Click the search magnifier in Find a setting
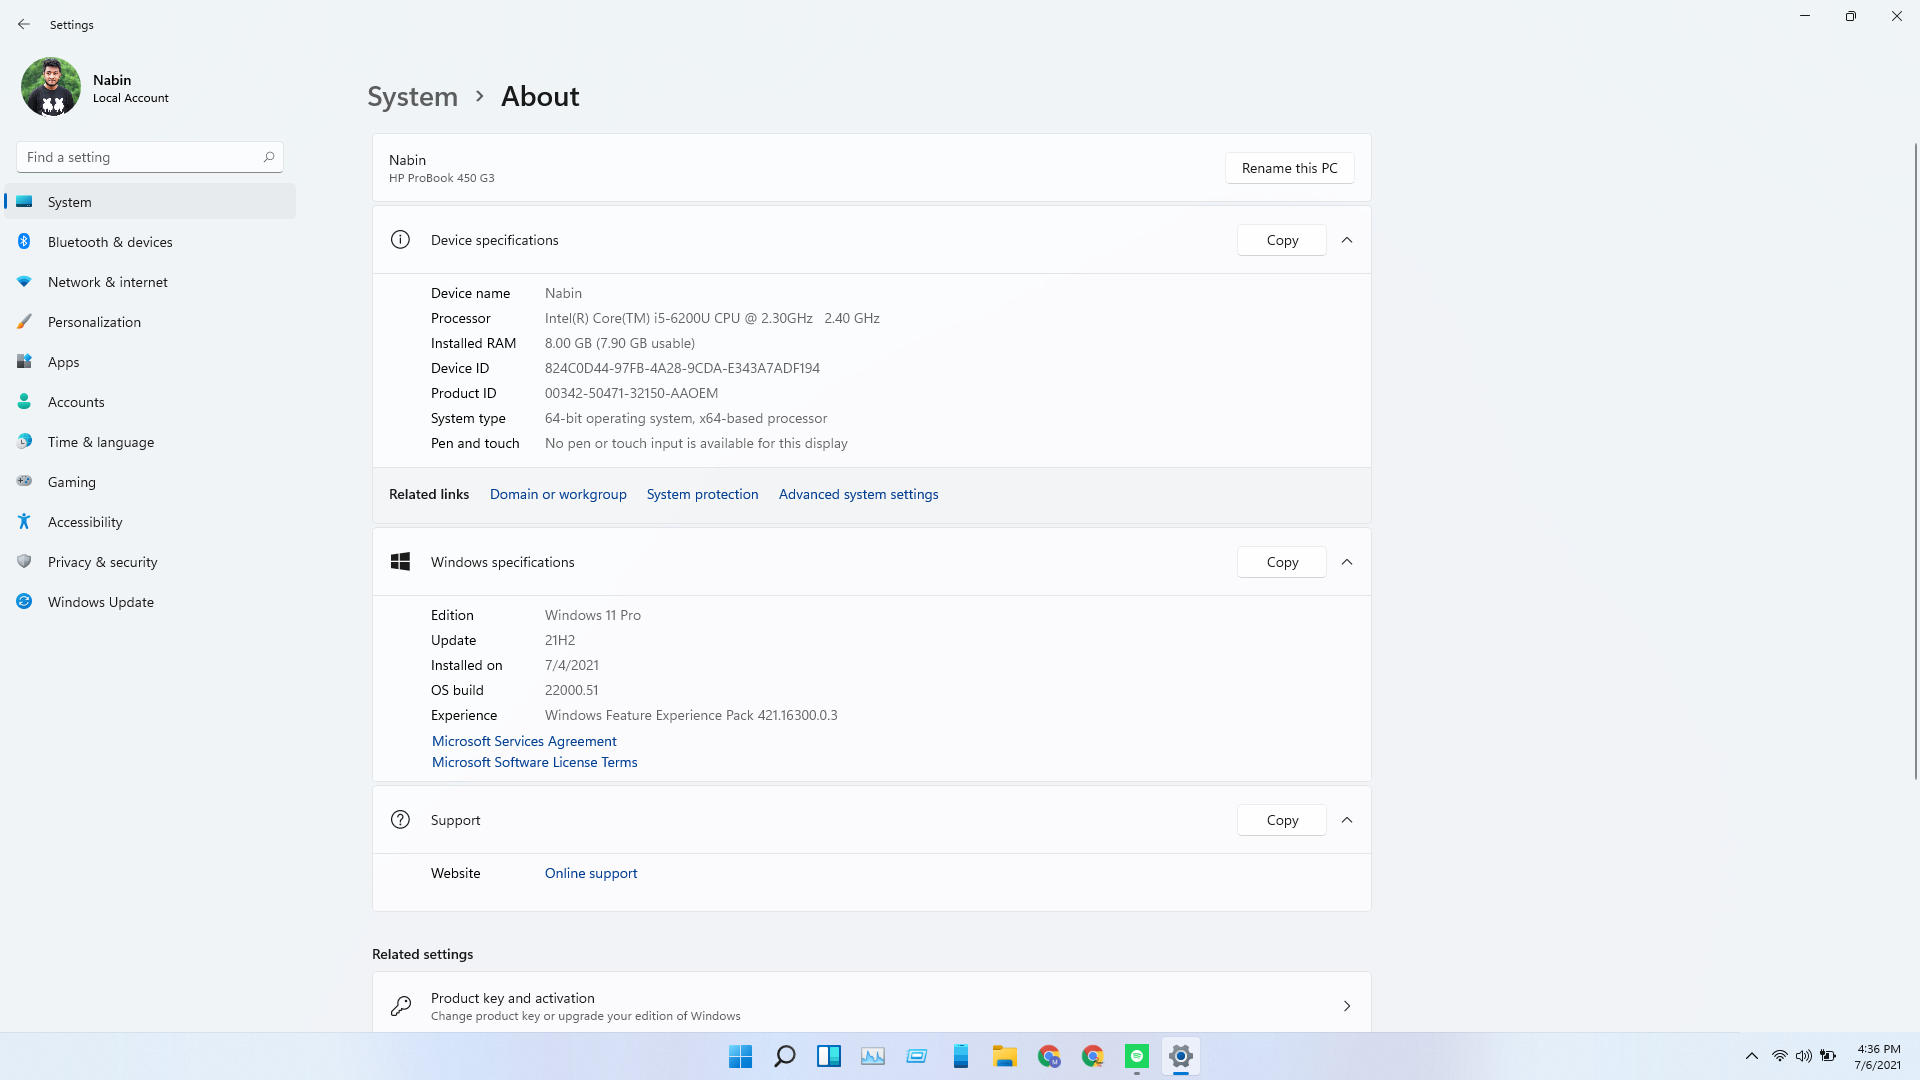 click(x=269, y=157)
